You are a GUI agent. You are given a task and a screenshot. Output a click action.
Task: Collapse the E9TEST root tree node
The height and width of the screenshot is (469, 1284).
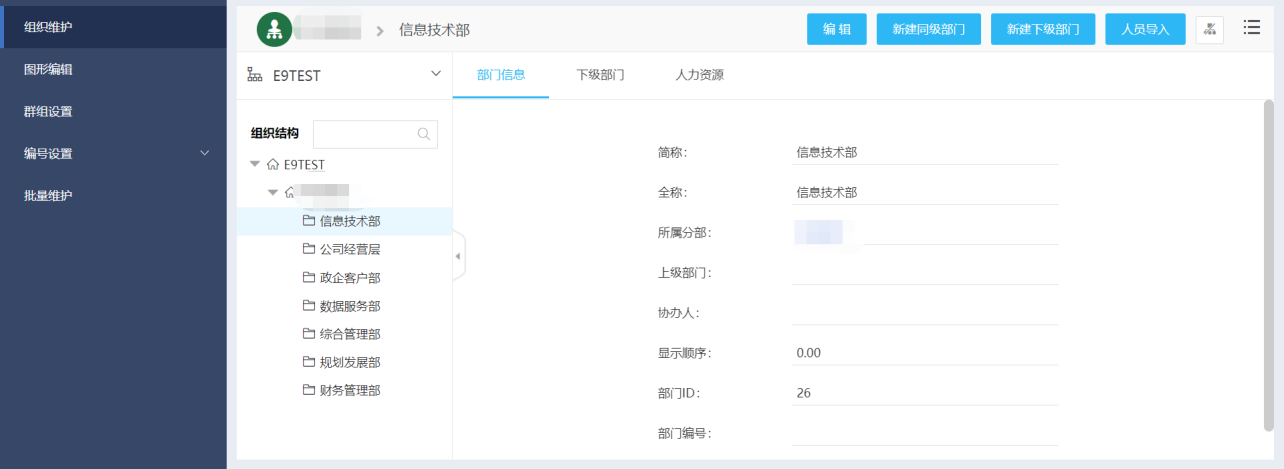[255, 164]
